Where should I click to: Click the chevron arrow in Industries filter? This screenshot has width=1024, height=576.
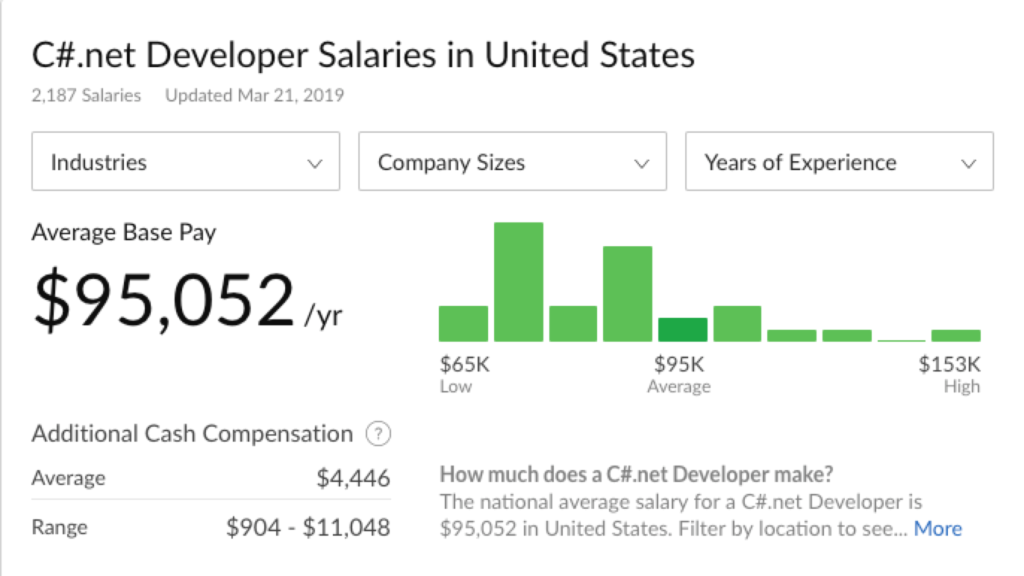(x=315, y=163)
